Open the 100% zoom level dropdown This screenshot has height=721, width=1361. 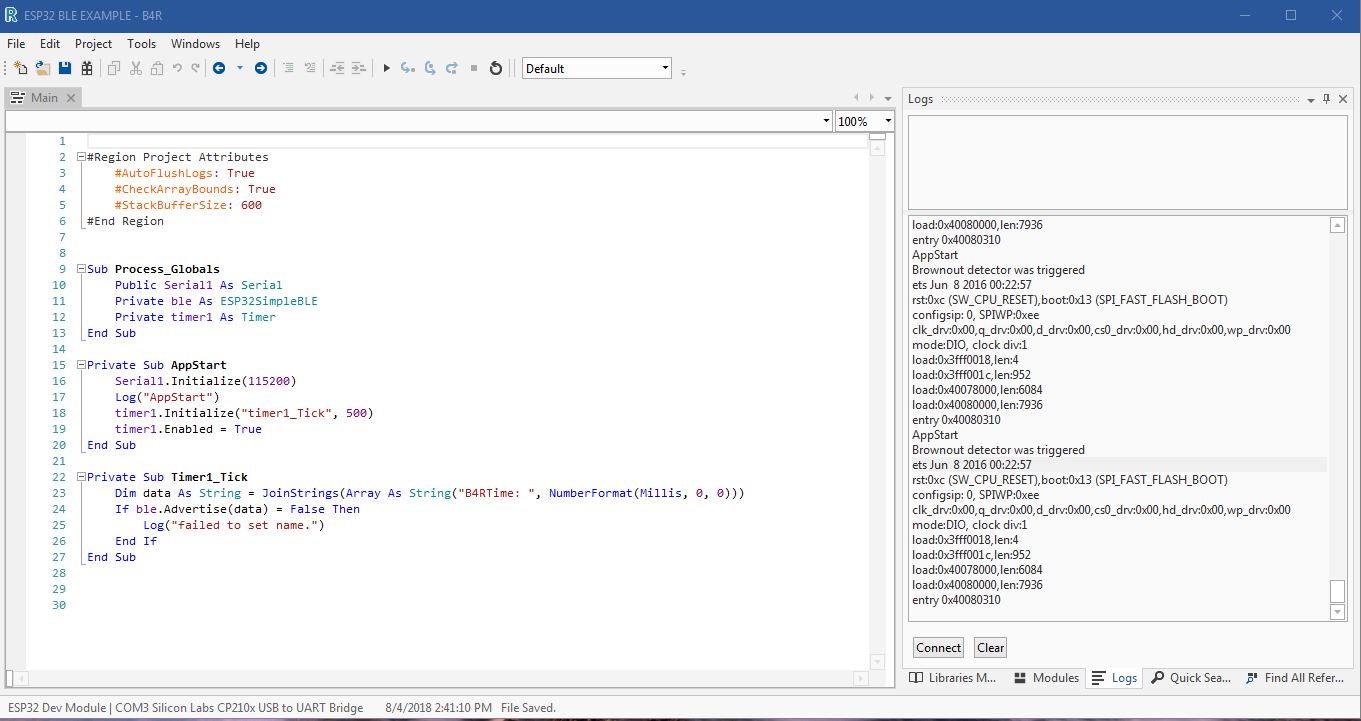click(x=886, y=121)
